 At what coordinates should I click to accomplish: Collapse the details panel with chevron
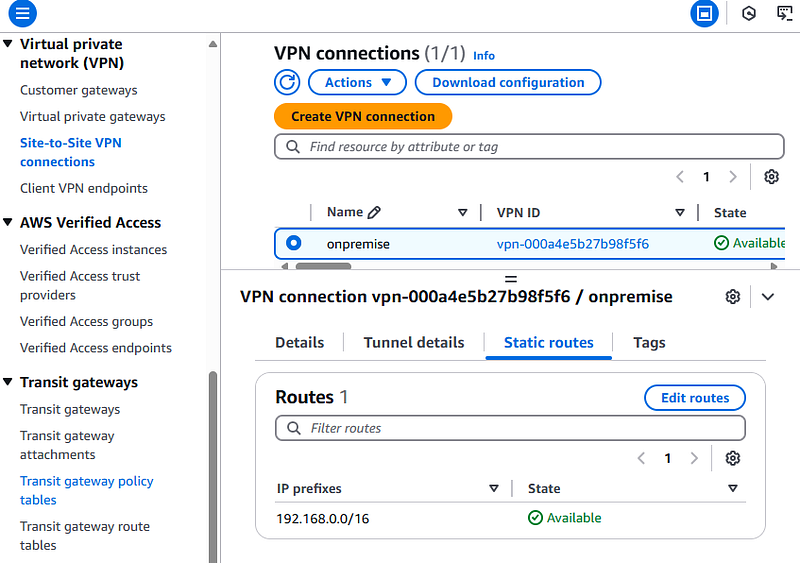point(767,297)
